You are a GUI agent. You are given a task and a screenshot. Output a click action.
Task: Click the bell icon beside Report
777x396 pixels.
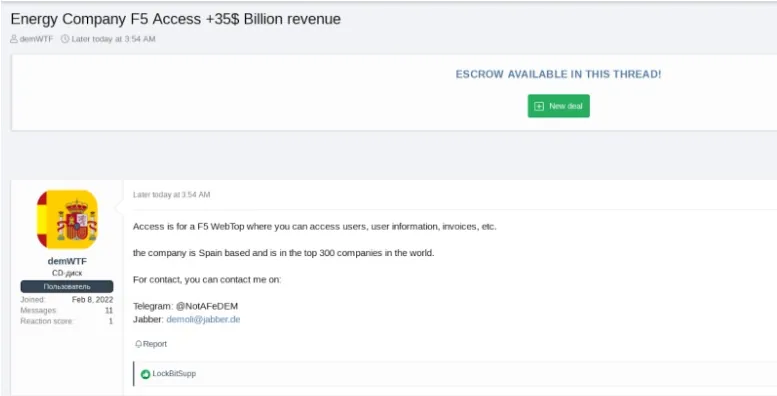[x=138, y=344]
